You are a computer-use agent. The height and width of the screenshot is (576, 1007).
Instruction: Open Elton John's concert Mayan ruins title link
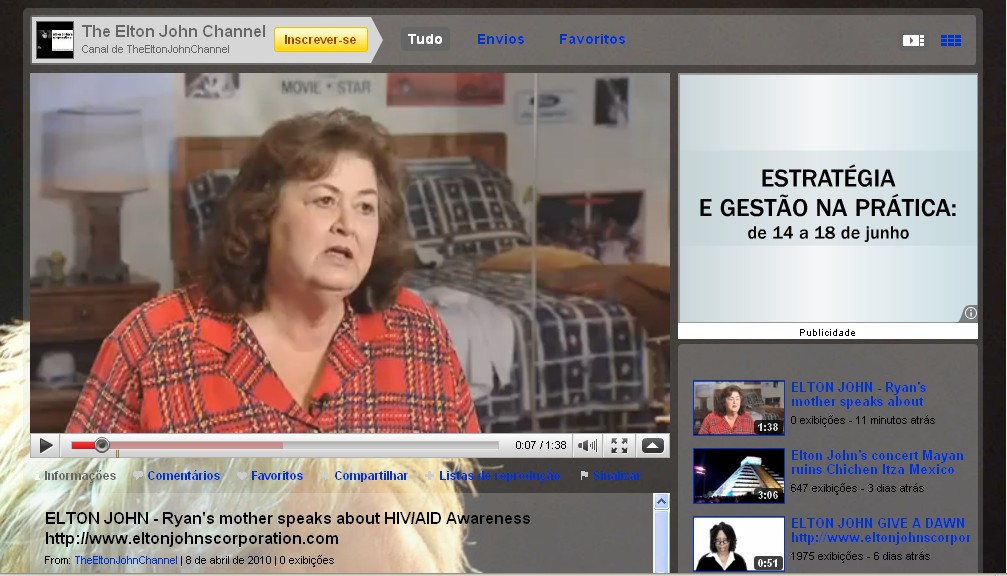point(877,462)
